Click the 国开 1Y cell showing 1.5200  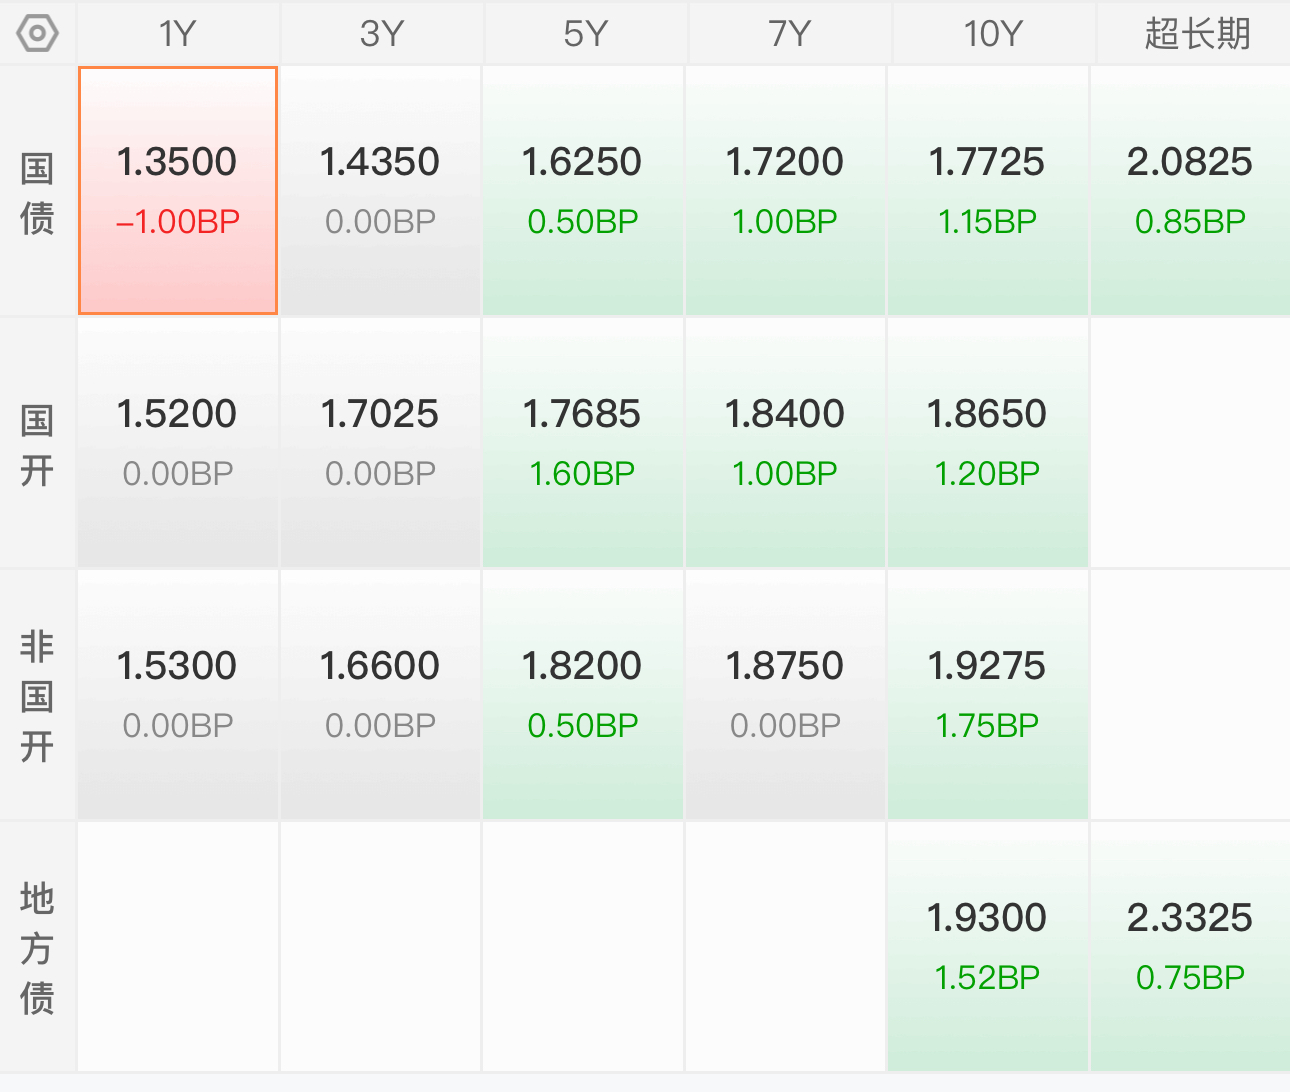point(178,443)
